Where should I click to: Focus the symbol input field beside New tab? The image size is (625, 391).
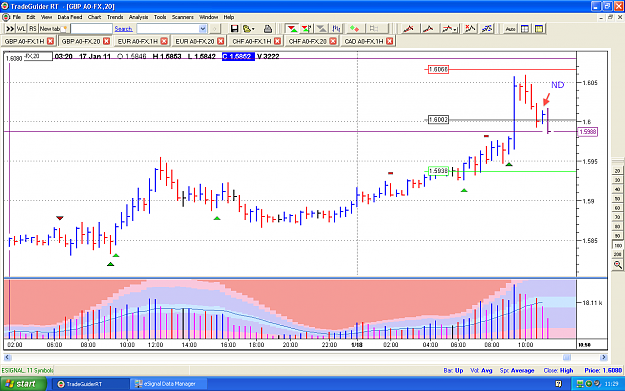[91, 29]
